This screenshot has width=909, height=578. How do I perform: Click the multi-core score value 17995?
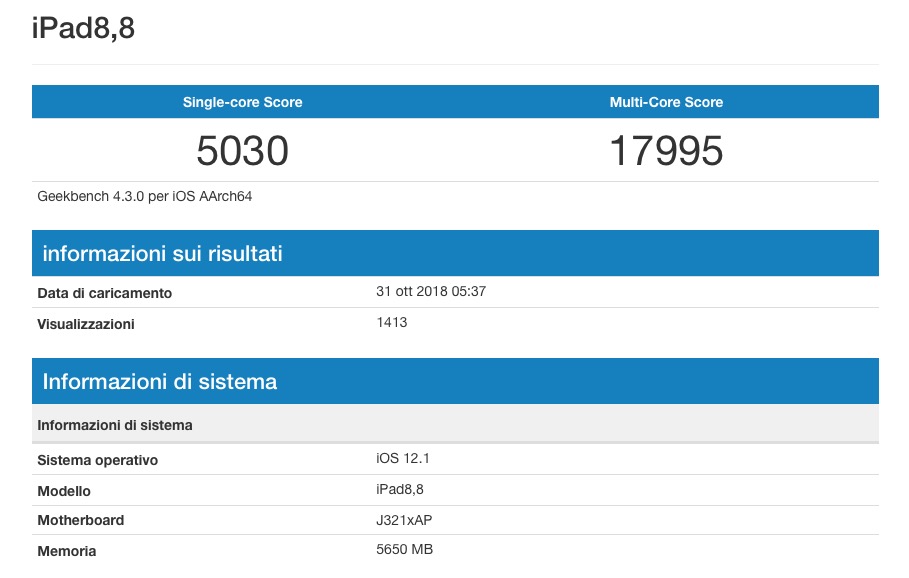click(666, 151)
